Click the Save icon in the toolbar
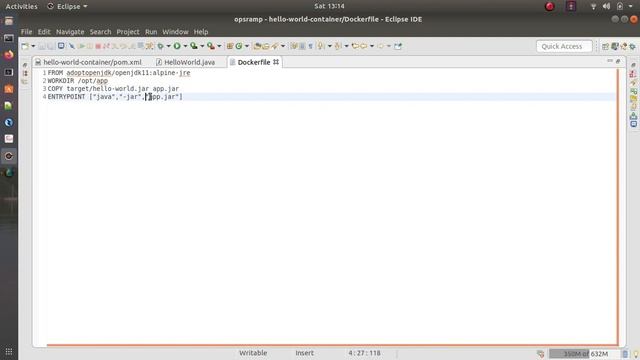The image size is (640, 360). point(42,46)
